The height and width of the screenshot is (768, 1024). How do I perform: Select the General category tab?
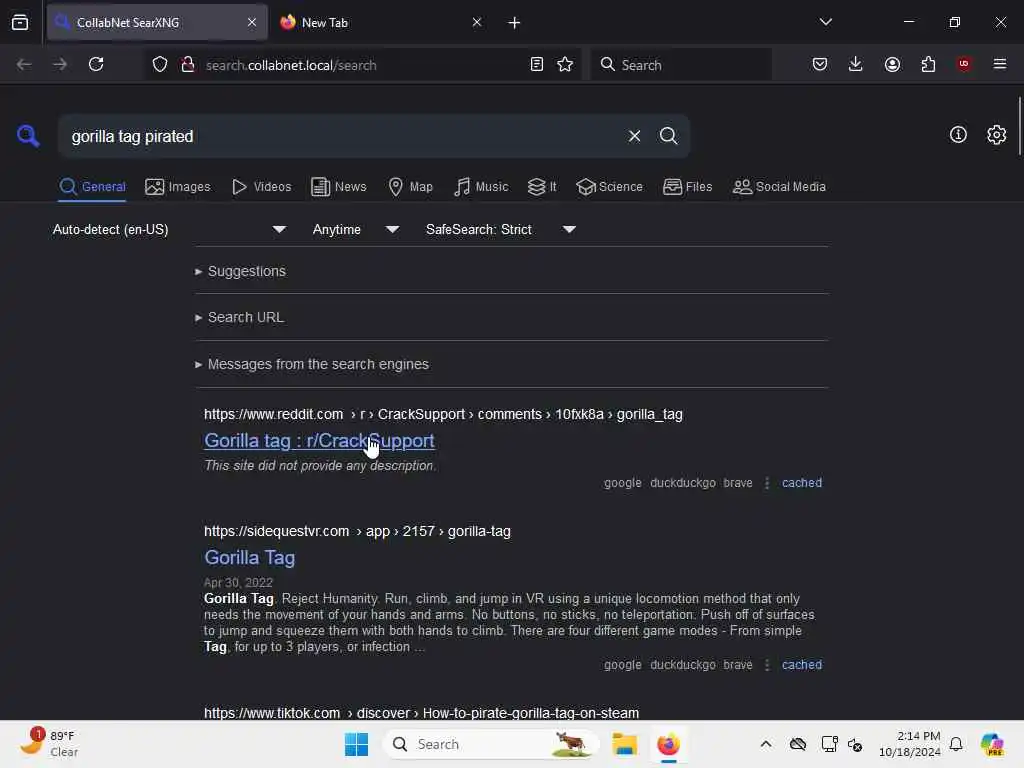92,187
